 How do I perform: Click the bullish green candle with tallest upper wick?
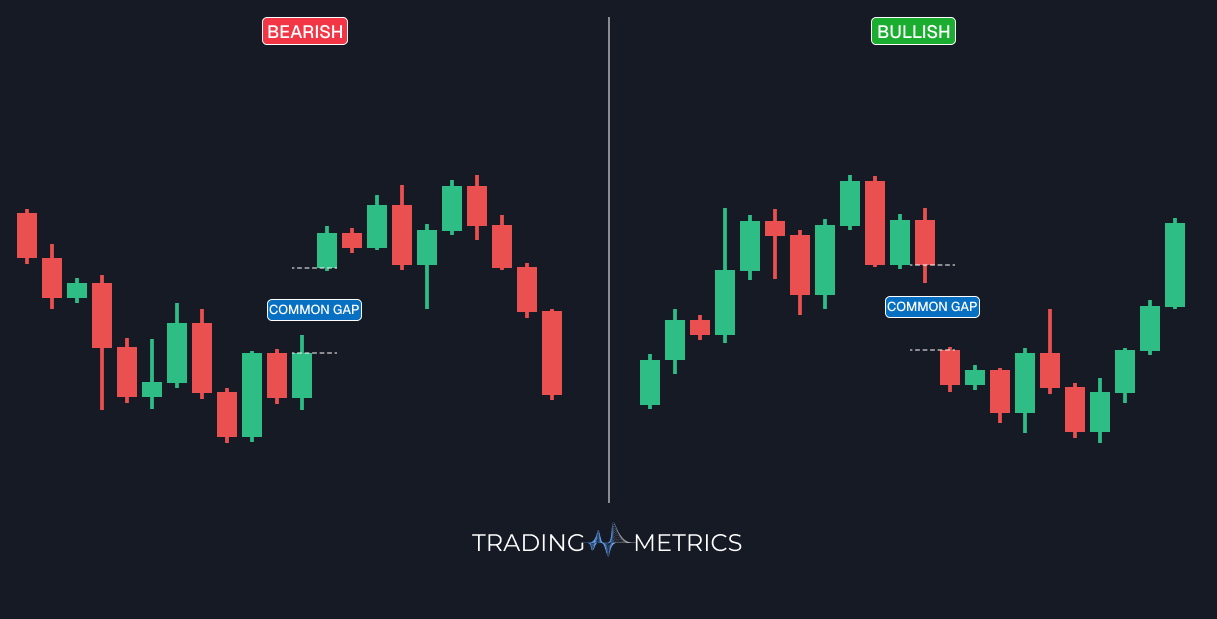coord(725,302)
